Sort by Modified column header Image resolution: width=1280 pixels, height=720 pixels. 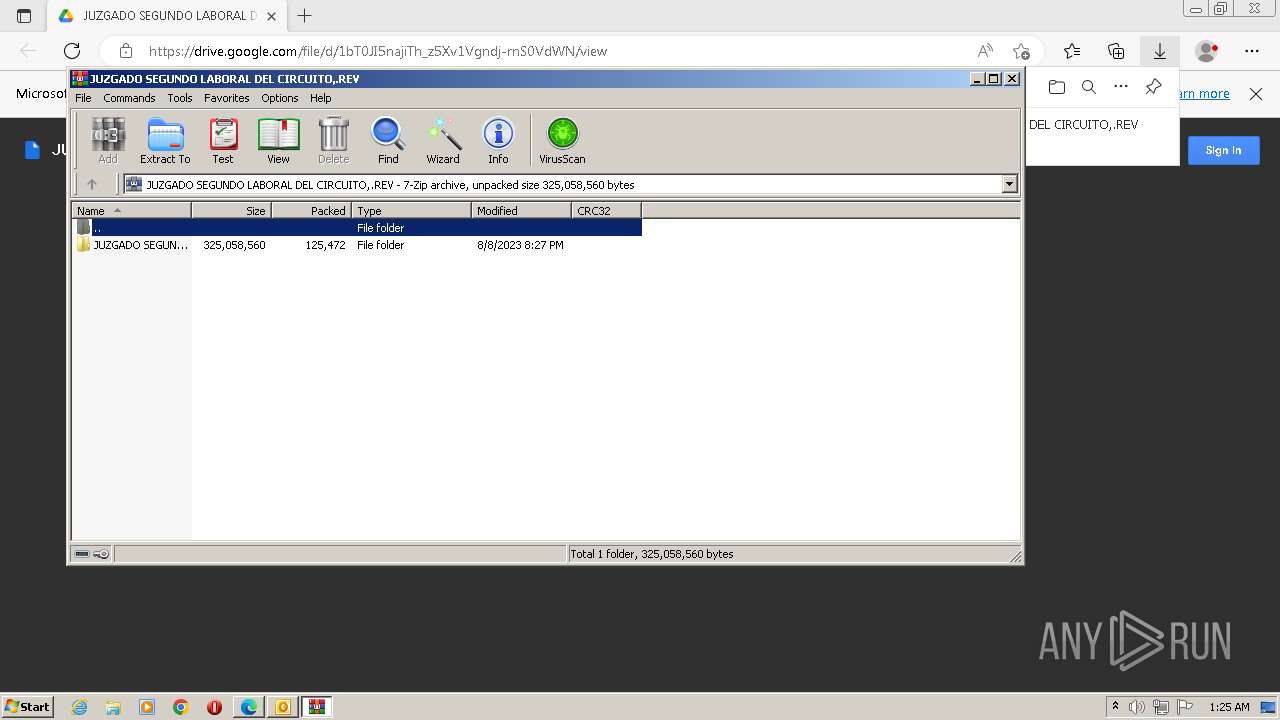pyautogui.click(x=521, y=210)
